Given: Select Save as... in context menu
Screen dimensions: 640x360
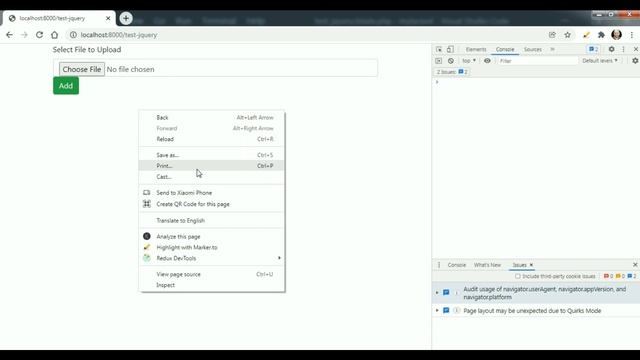Looking at the screenshot, I should pyautogui.click(x=212, y=155).
